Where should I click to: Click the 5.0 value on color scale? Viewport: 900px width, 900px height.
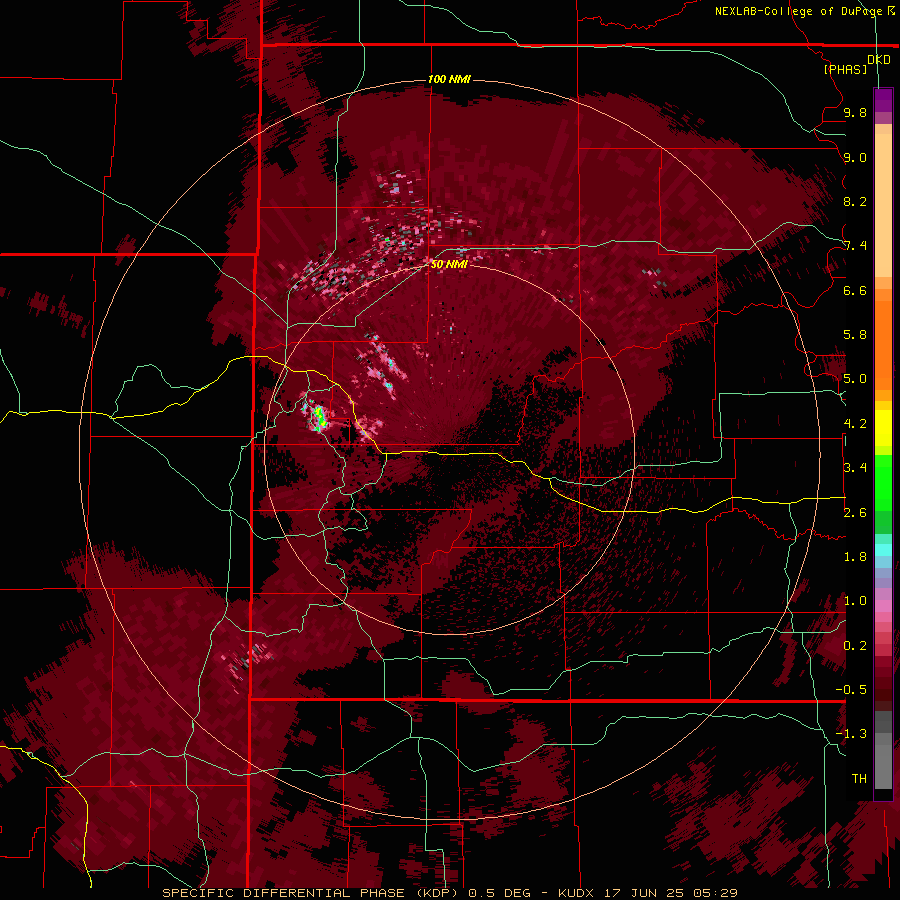tap(855, 379)
